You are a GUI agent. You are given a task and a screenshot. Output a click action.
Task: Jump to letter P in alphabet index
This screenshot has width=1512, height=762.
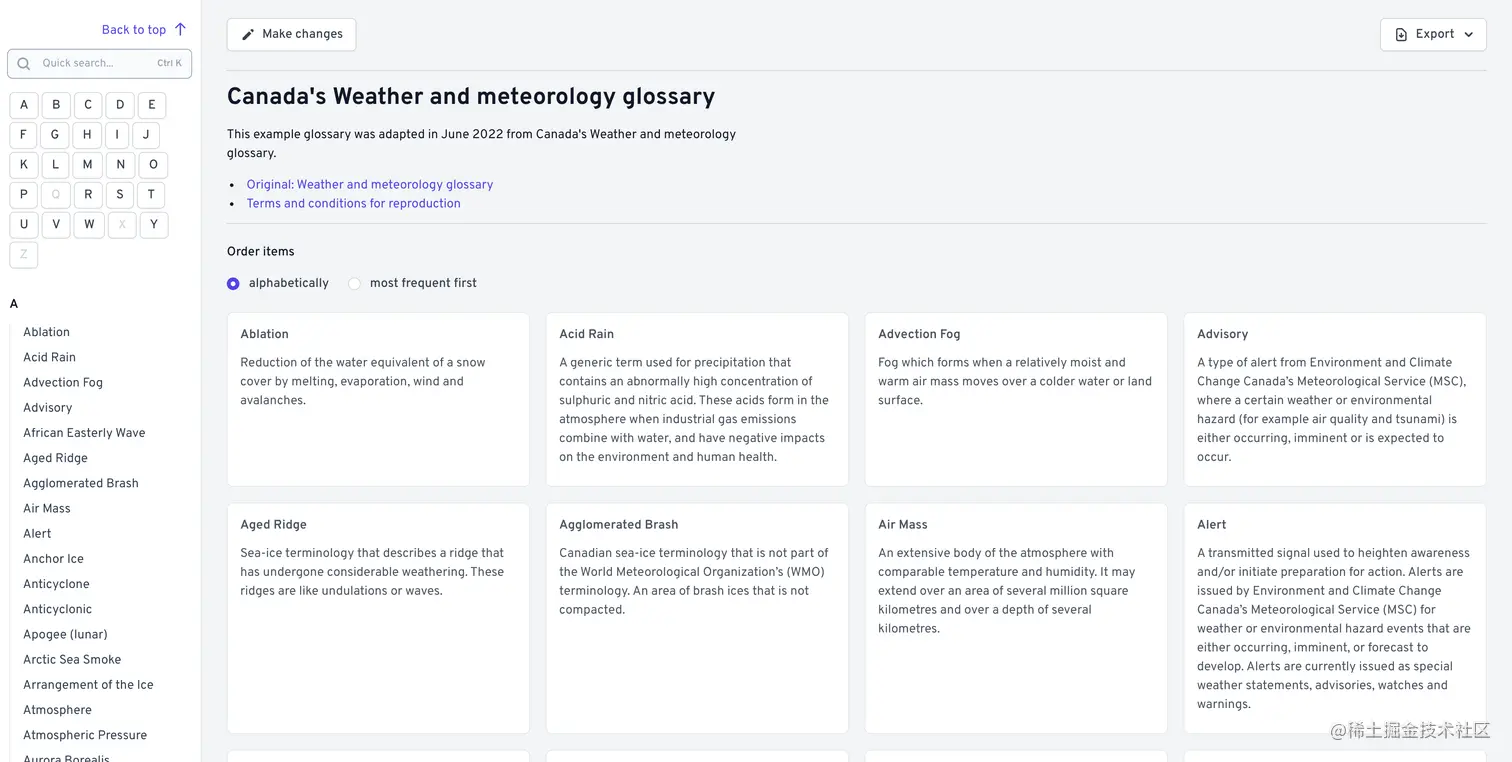point(24,195)
